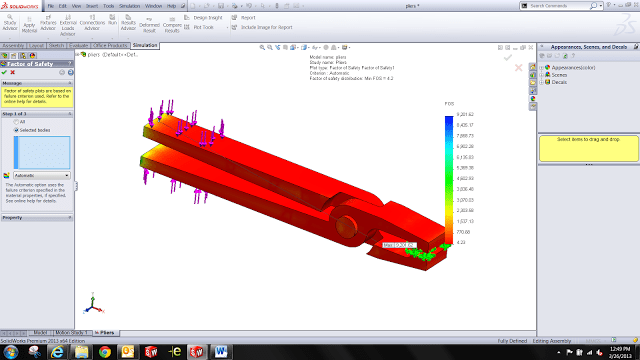Switch to the Office Products tab

coord(110,45)
